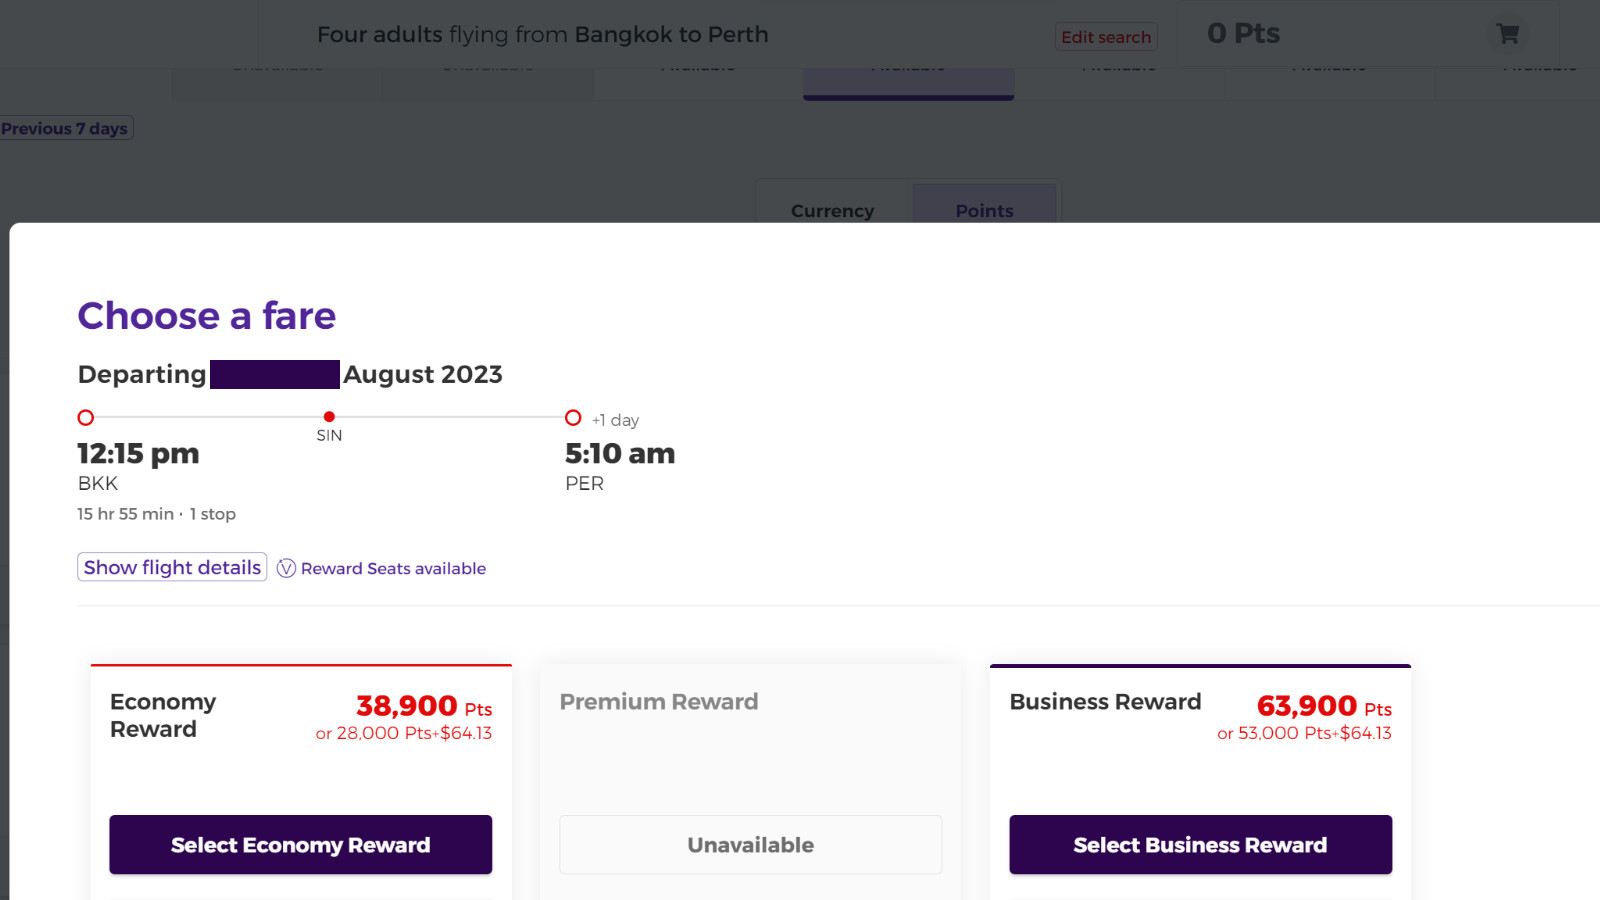Click the 12:15 pm departure time
The height and width of the screenshot is (900, 1600).
[138, 454]
